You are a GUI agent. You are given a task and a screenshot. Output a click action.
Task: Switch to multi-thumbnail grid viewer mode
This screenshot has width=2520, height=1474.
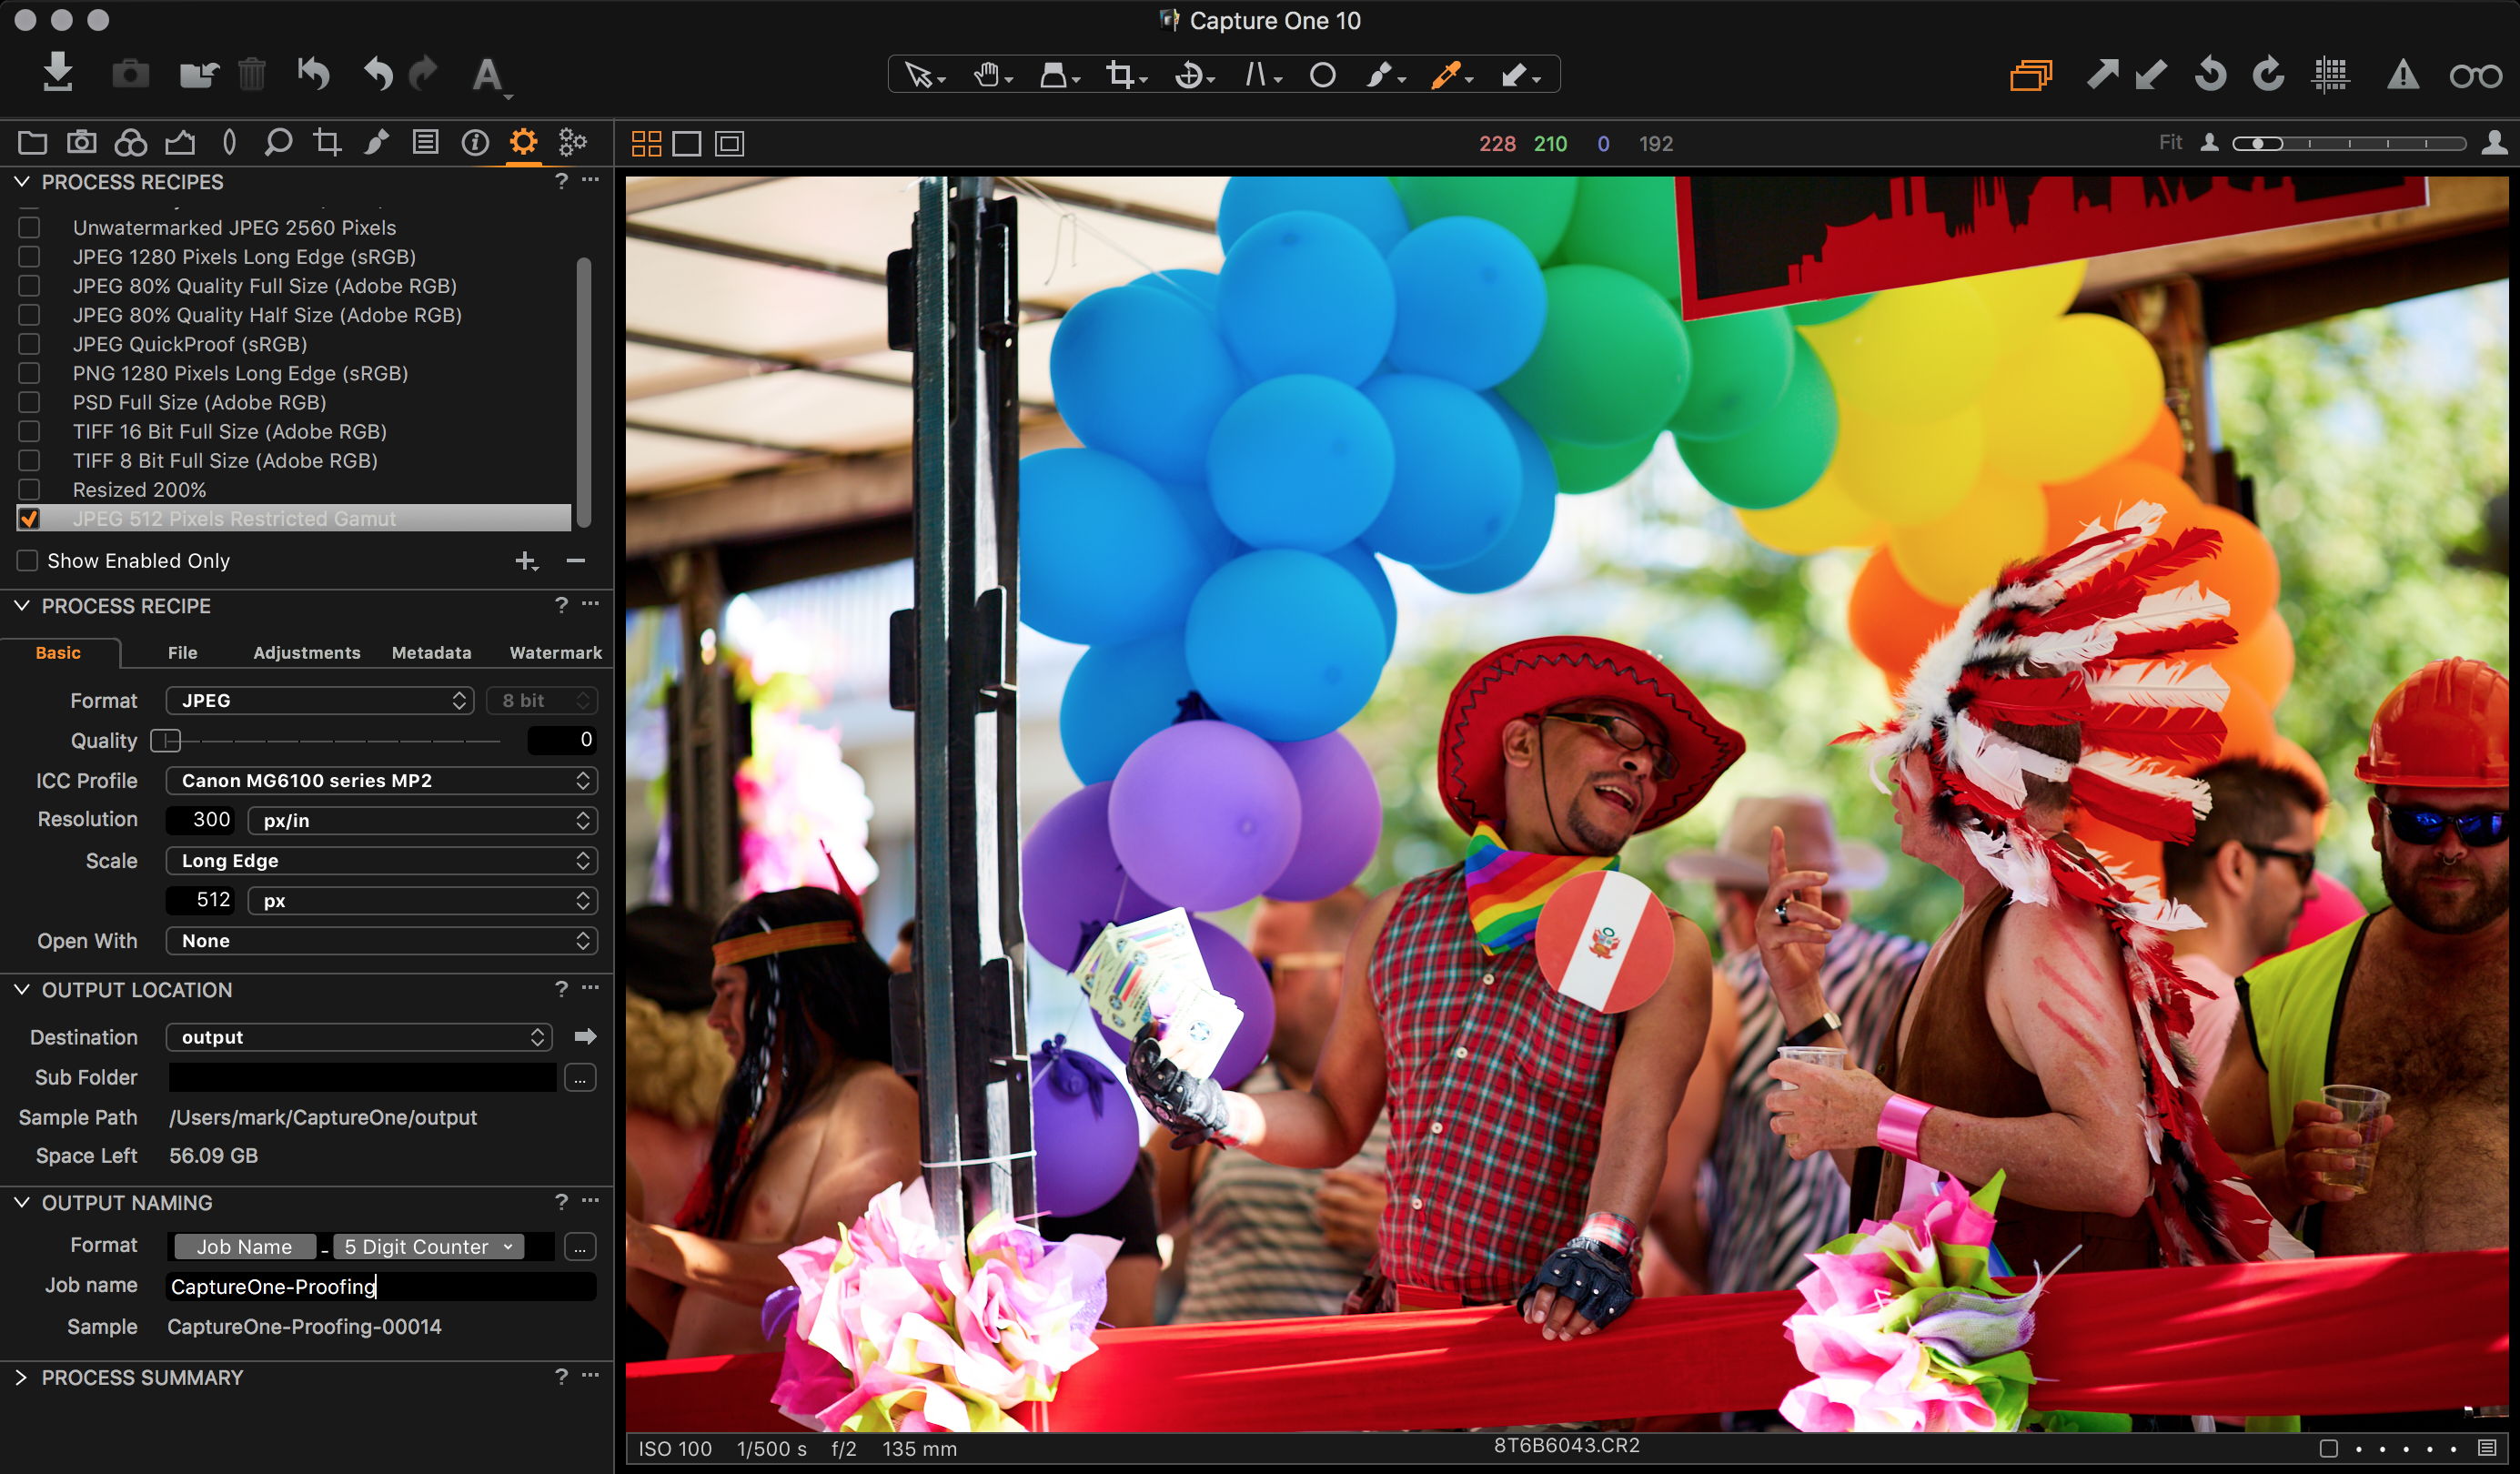point(646,144)
